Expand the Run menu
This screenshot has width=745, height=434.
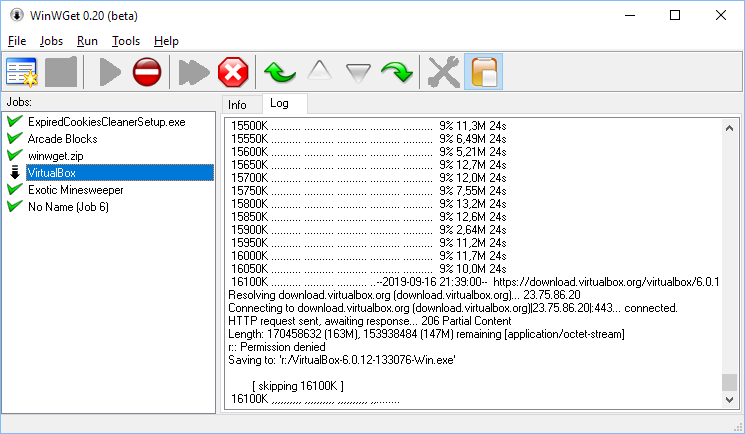click(87, 41)
